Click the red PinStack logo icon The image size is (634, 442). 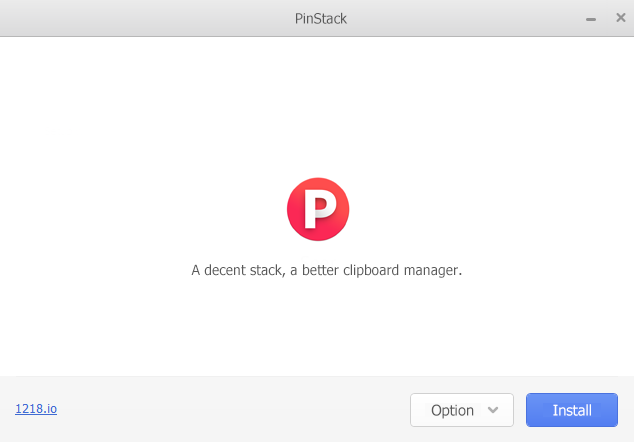(317, 209)
